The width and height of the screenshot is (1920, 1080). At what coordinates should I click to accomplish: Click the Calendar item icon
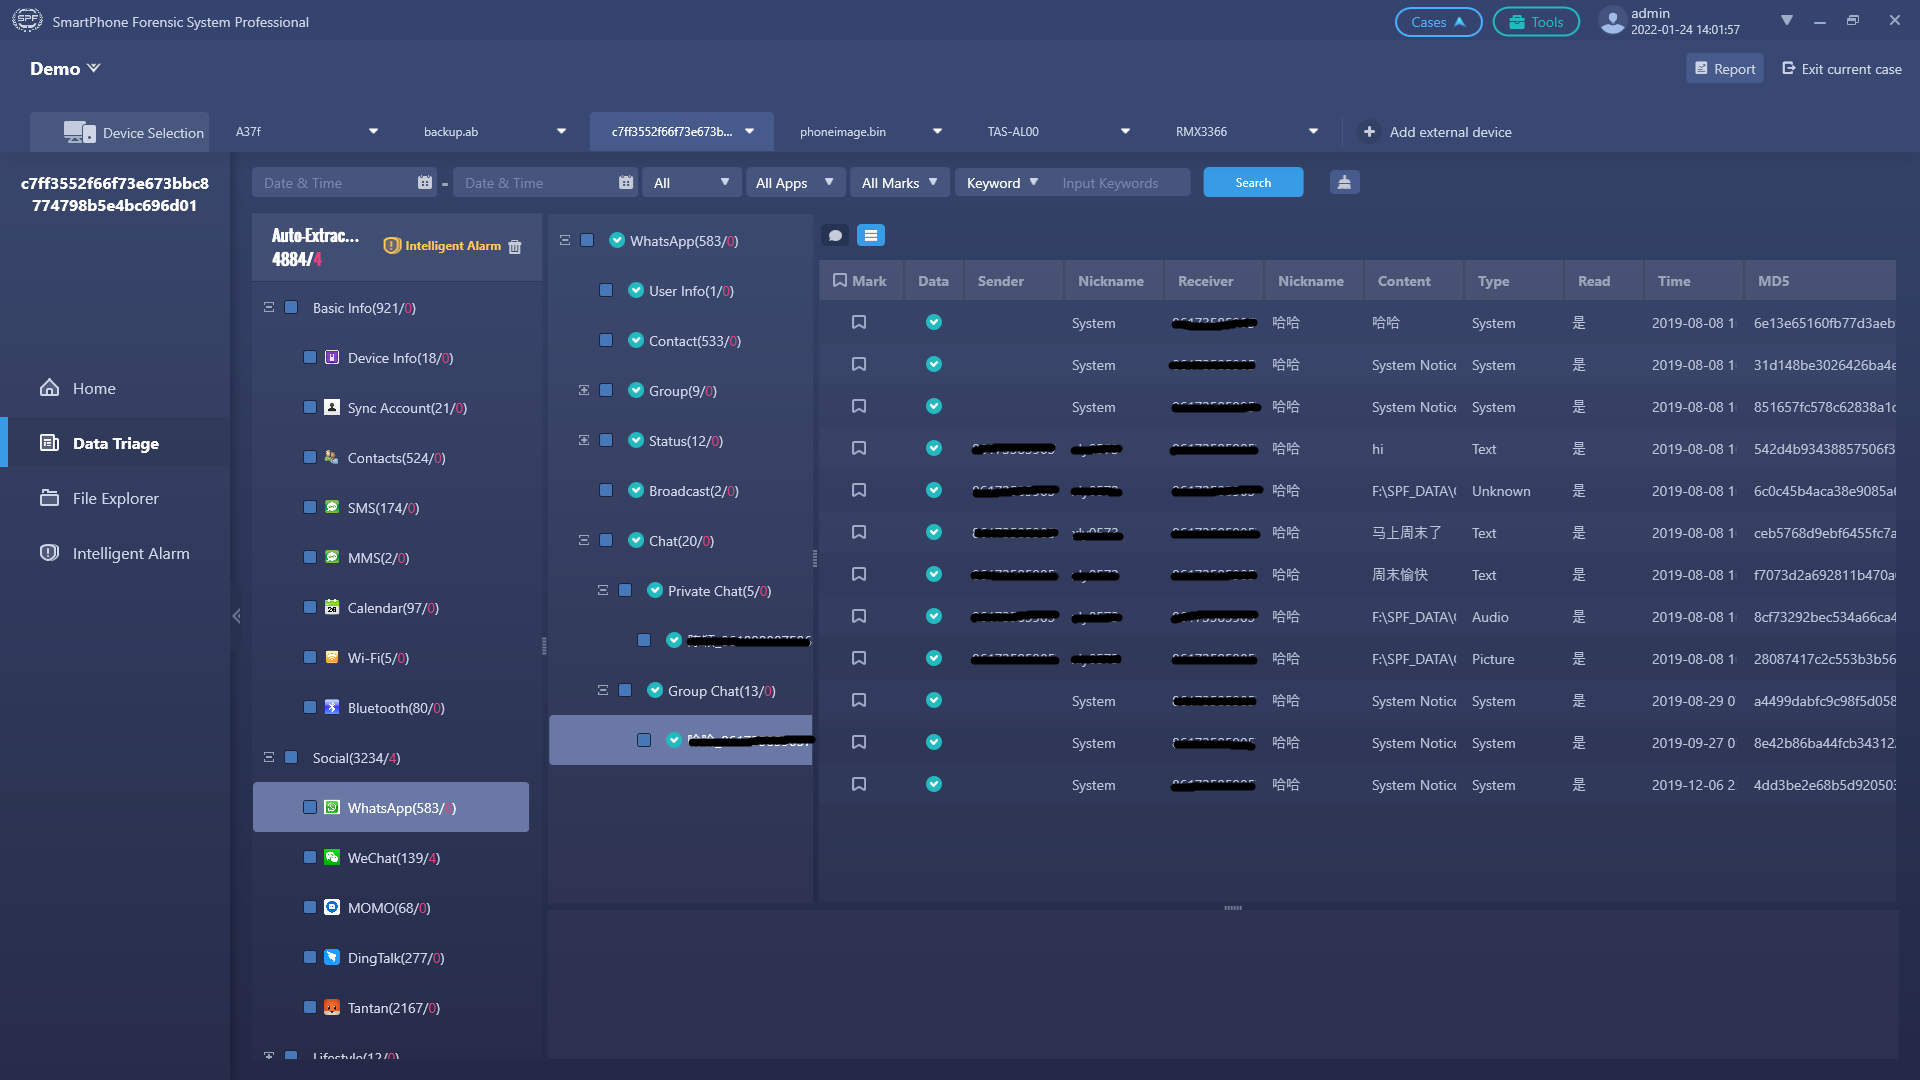point(332,607)
